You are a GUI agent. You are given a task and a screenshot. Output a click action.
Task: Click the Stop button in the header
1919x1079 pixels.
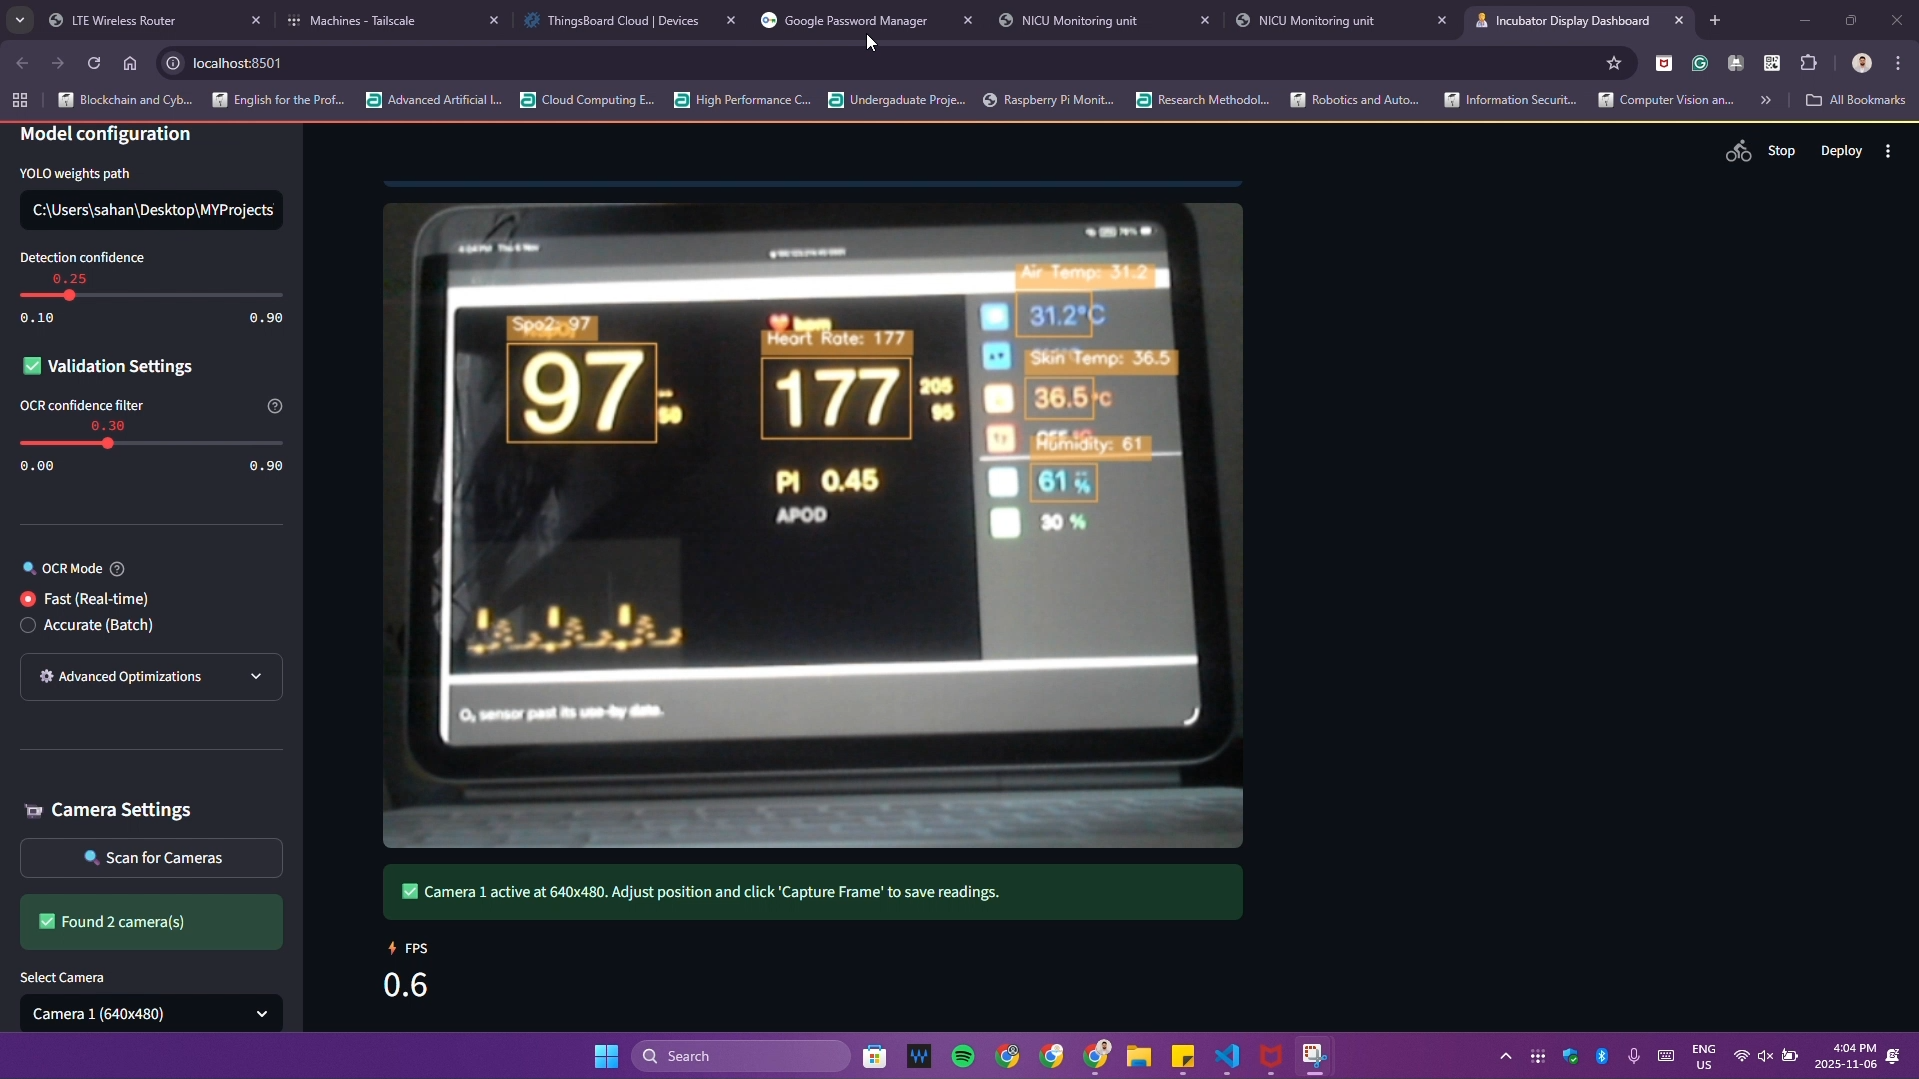click(x=1781, y=151)
